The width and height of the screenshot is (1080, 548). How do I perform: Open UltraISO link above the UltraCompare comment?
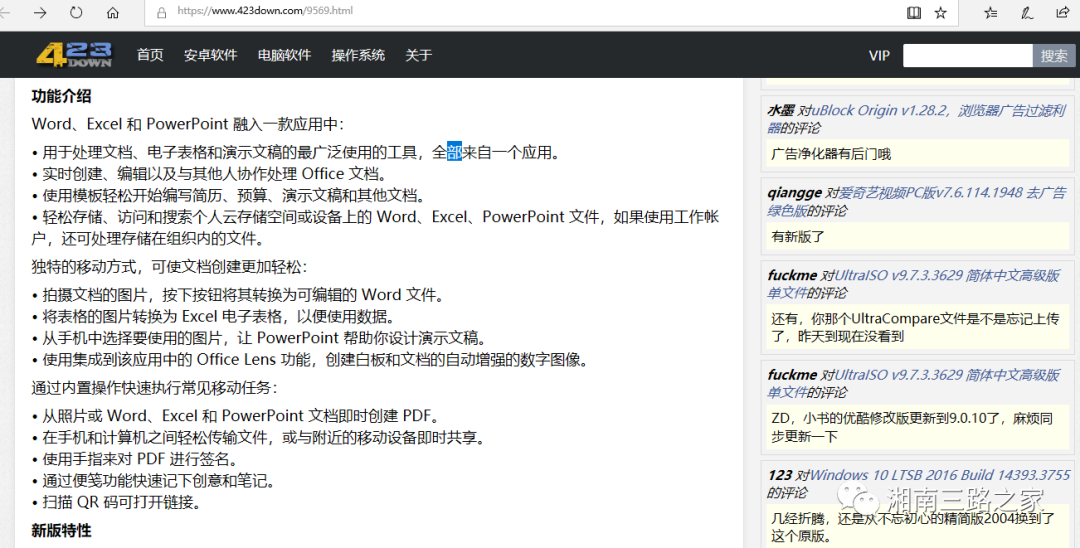click(x=913, y=284)
